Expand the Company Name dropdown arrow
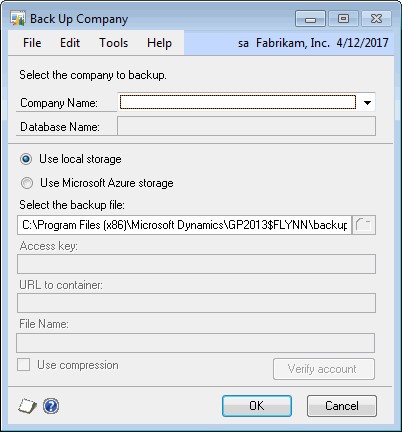The width and height of the screenshot is (402, 432). coord(367,103)
